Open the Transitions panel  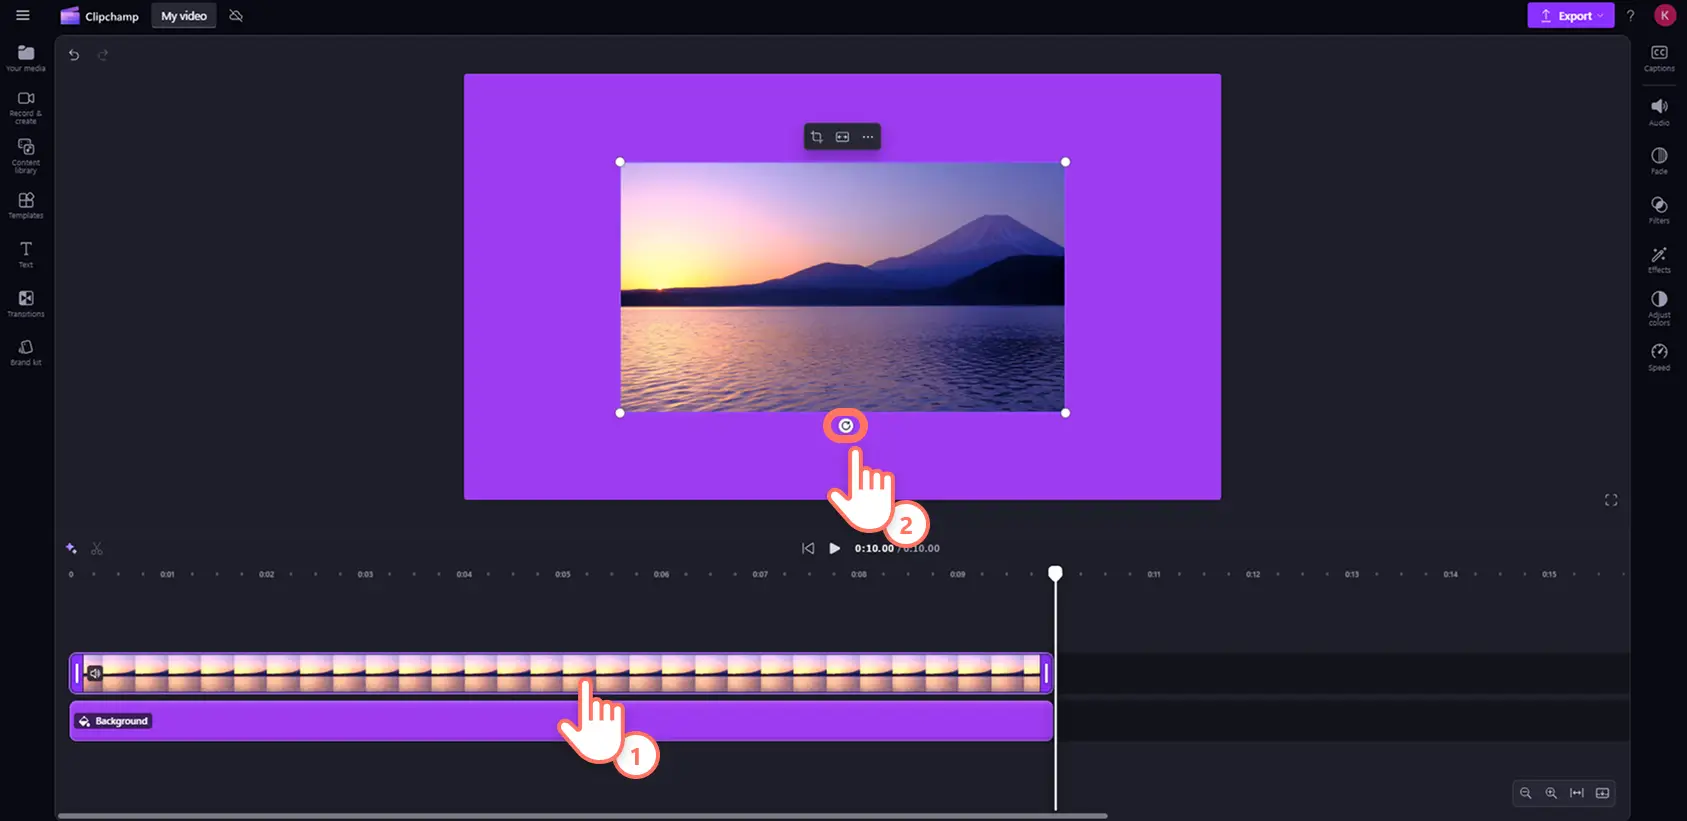[26, 303]
